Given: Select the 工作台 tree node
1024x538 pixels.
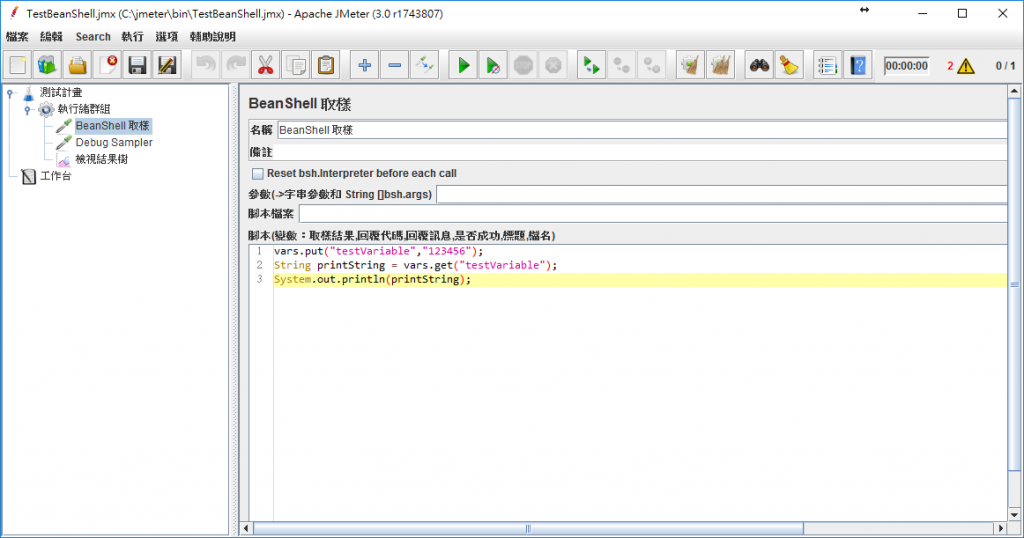Looking at the screenshot, I should (56, 176).
